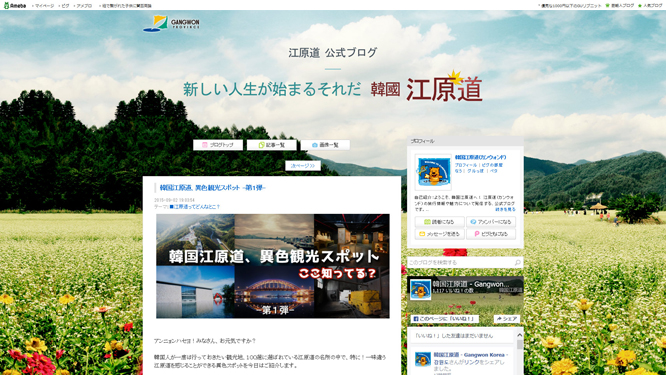The width and height of the screenshot is (666, 375).
Task: Click the bear mascot profile picture
Action: pos(433,172)
